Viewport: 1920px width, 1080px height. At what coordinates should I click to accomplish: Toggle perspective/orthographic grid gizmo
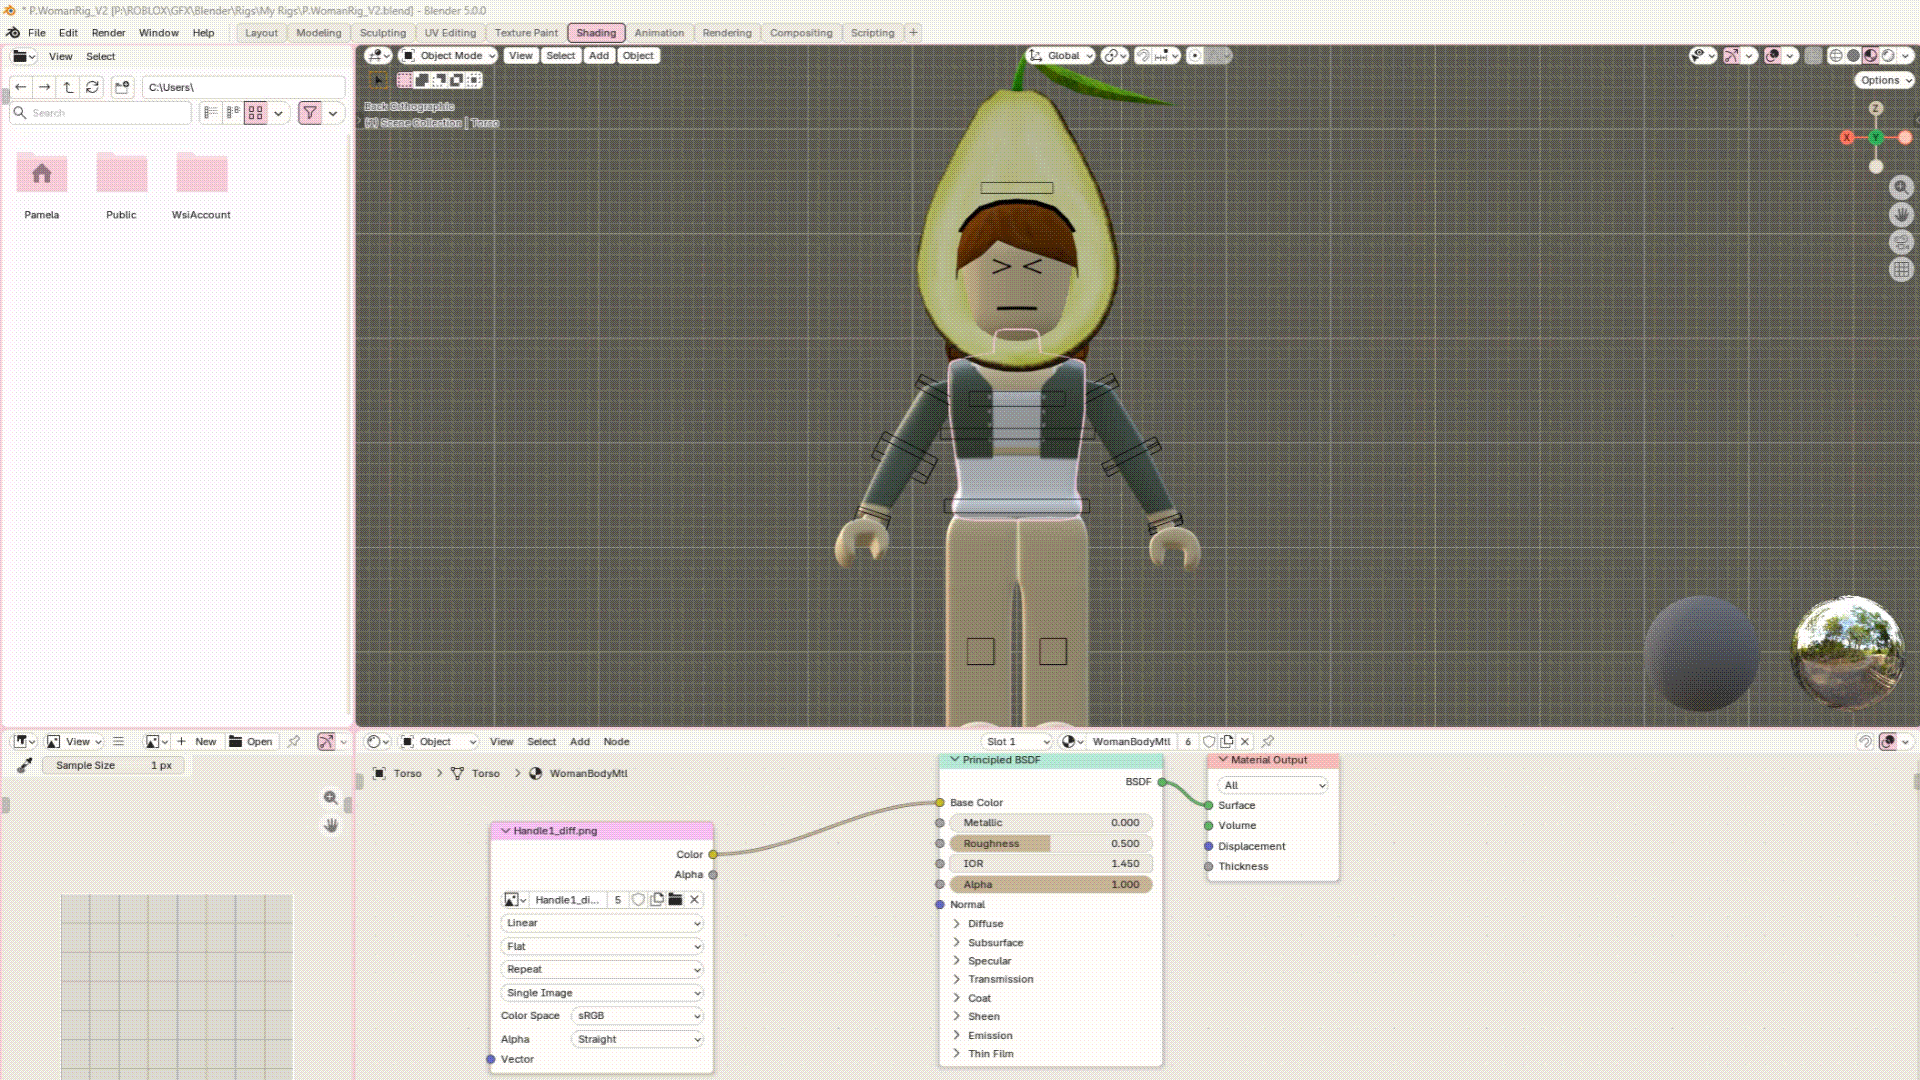coord(1901,269)
